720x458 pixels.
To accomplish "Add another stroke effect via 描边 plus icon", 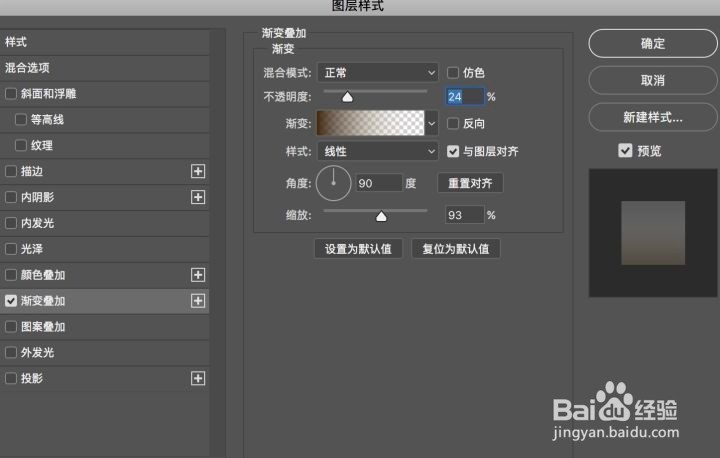I will pos(198,171).
